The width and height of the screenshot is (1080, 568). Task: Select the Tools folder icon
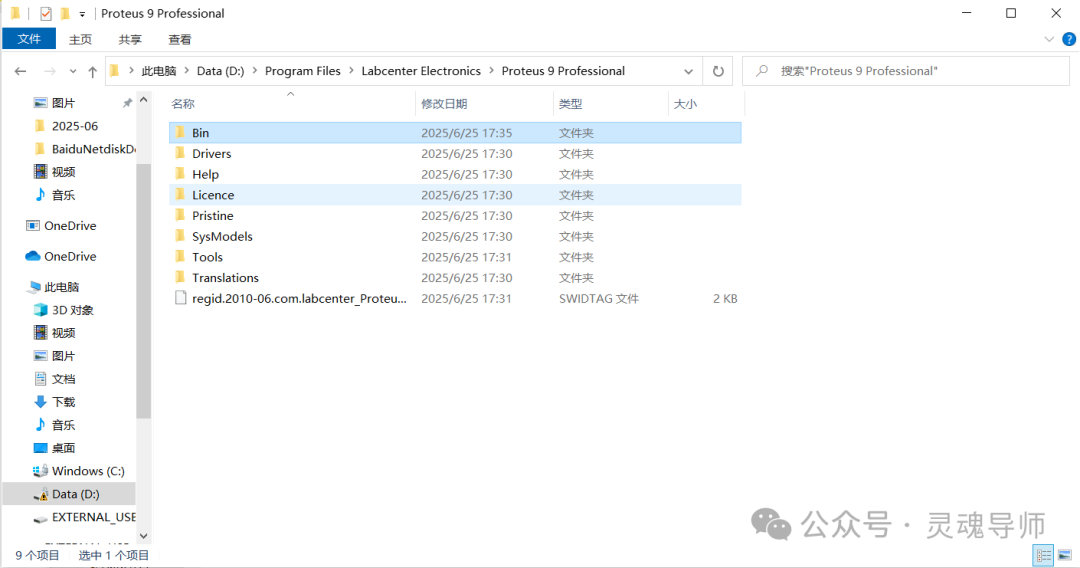click(x=180, y=256)
